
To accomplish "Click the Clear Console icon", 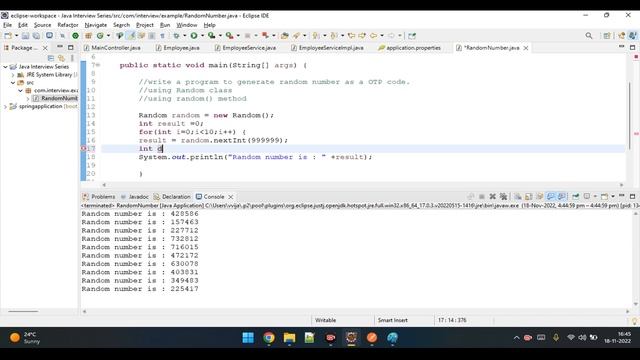I will [x=518, y=196].
